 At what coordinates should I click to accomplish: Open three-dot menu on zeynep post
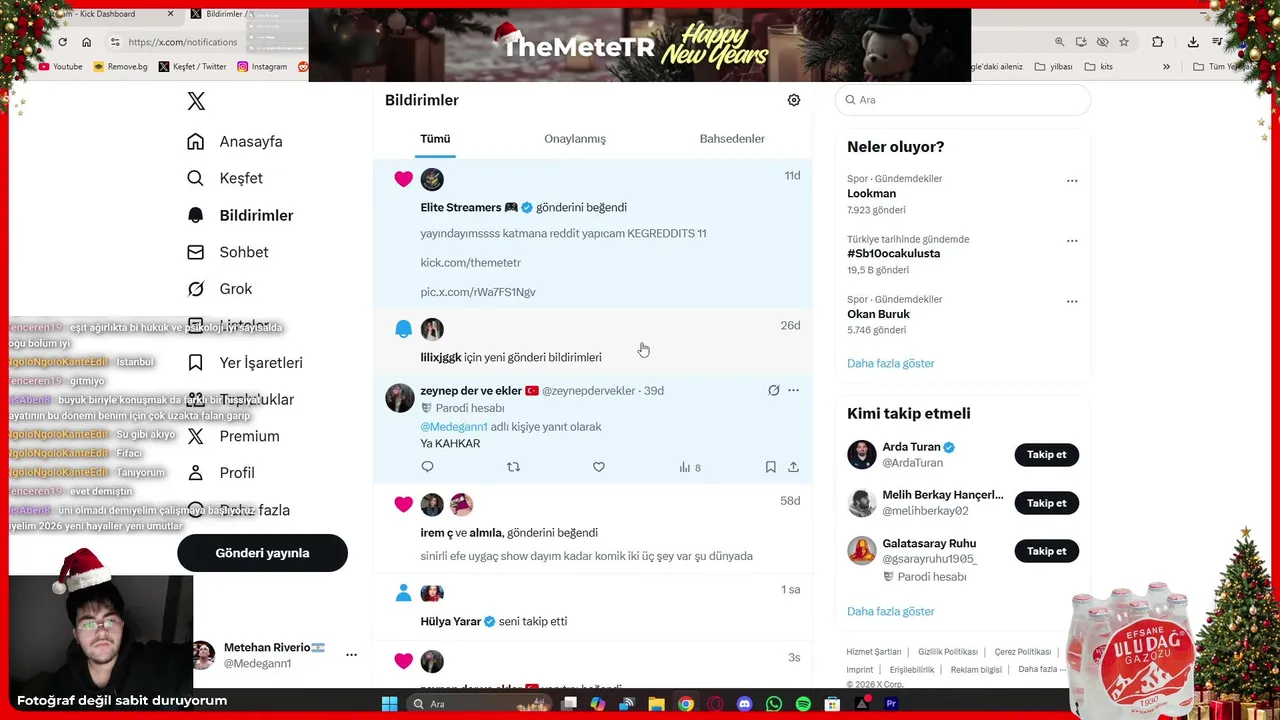pyautogui.click(x=793, y=390)
